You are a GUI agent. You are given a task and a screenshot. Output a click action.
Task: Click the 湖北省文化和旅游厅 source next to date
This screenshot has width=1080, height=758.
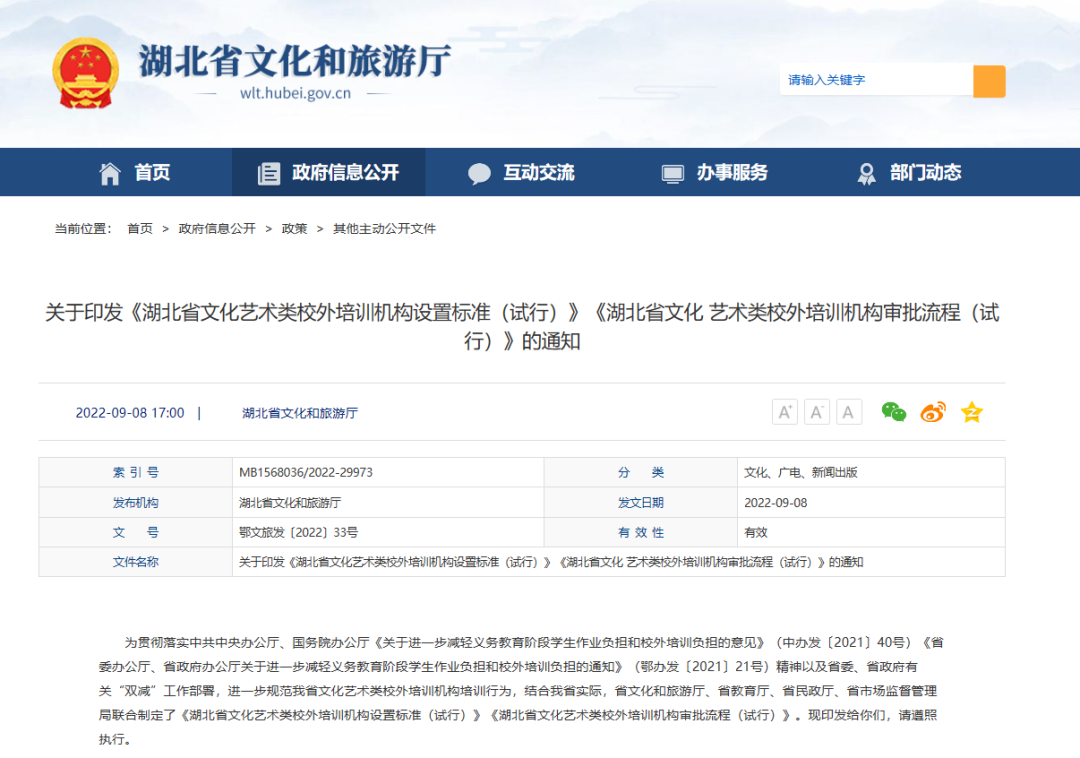(x=299, y=413)
